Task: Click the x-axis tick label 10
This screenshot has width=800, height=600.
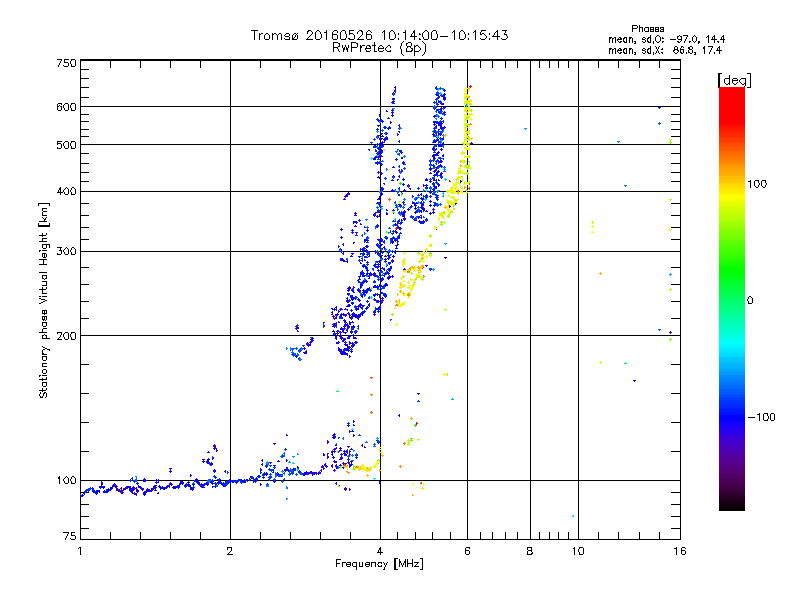Action: pos(578,551)
